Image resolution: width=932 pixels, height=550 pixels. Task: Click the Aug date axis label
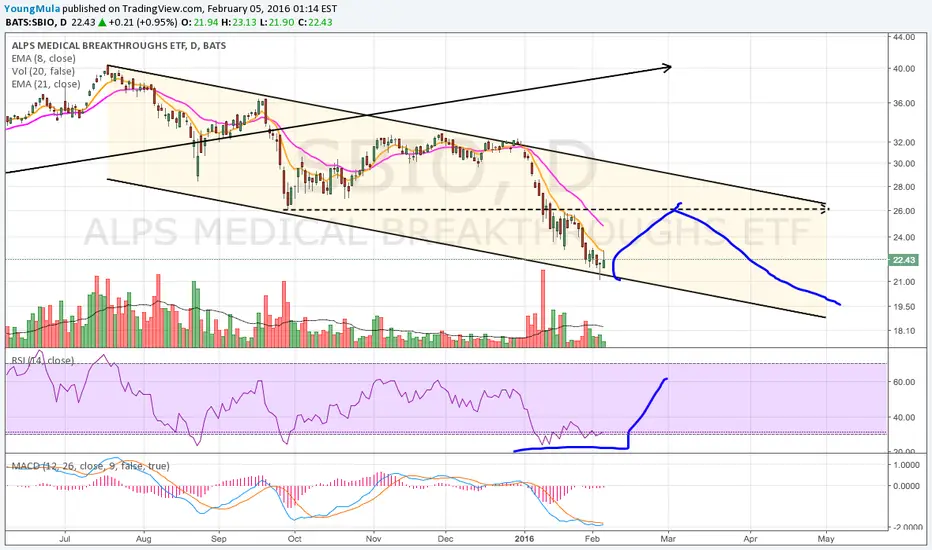click(x=143, y=539)
